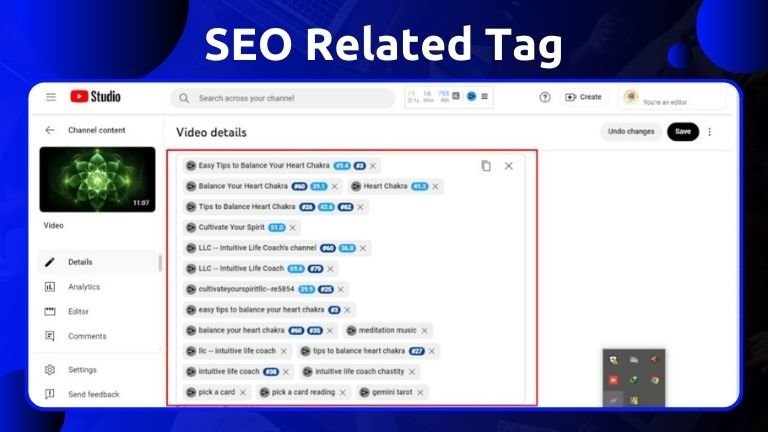Screen dimensions: 768x432
Task: Click the Undo changes button
Action: tap(631, 132)
